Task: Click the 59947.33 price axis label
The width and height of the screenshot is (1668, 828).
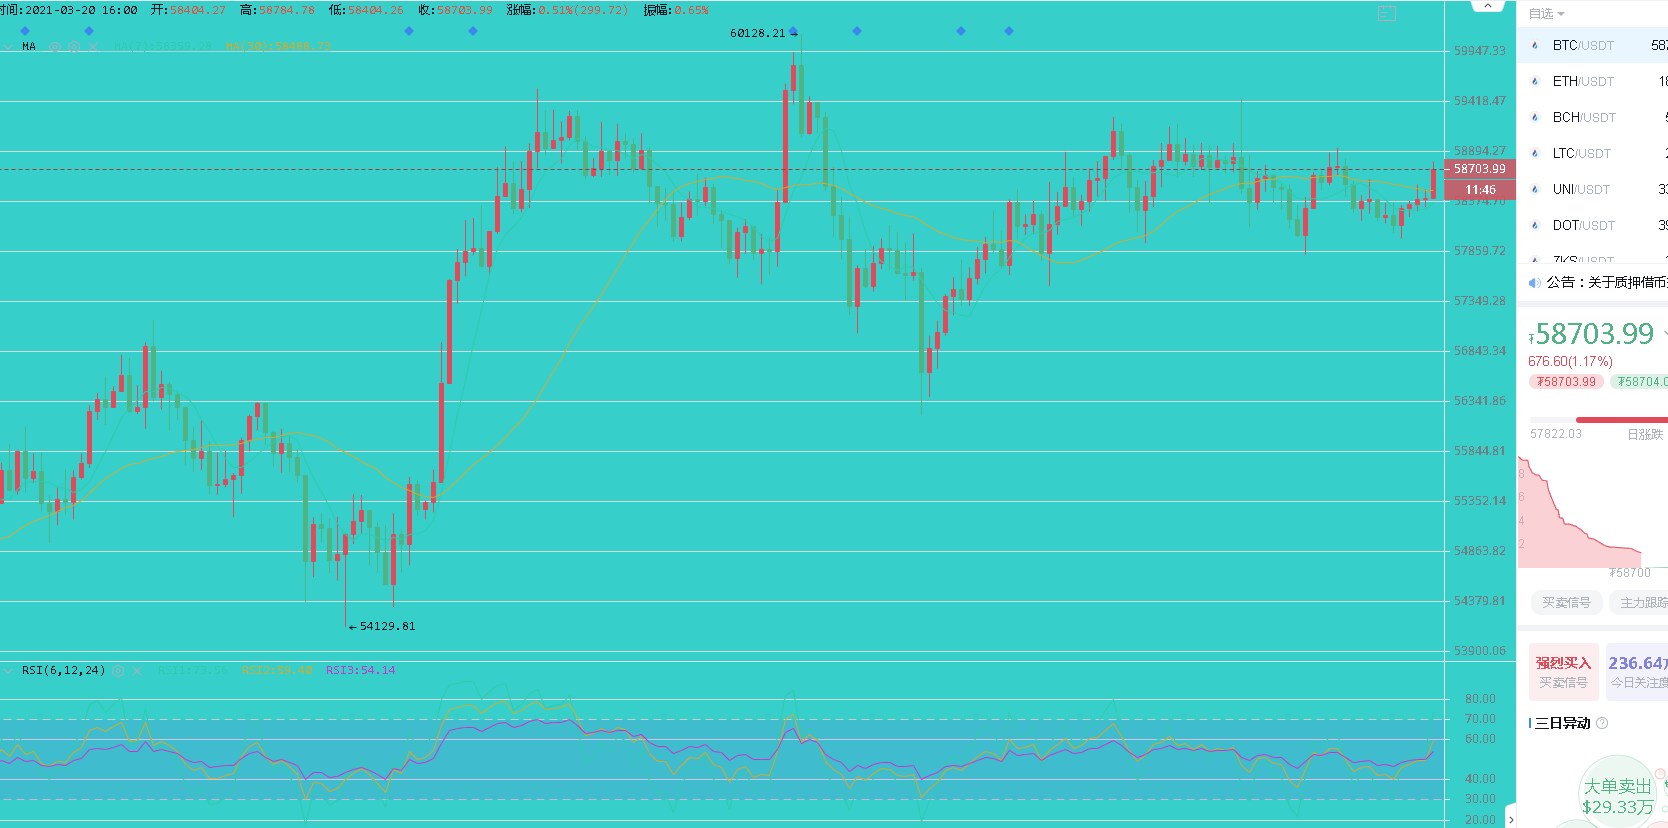Action: [1480, 51]
